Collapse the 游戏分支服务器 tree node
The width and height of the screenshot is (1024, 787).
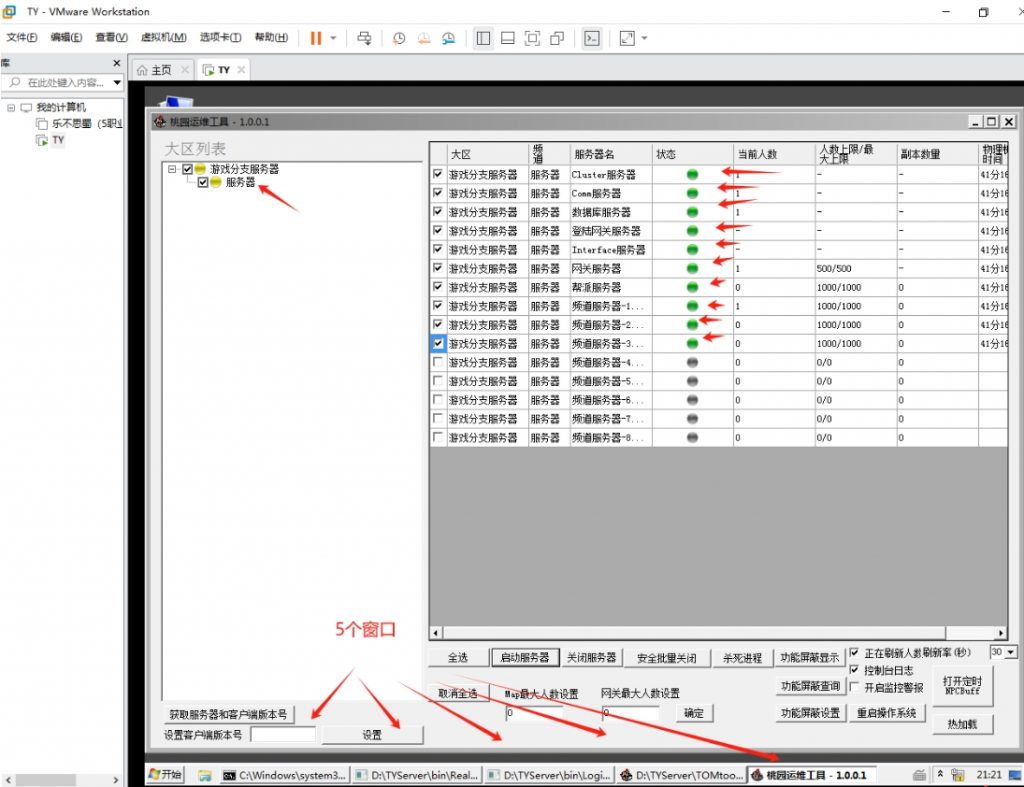[x=173, y=169]
